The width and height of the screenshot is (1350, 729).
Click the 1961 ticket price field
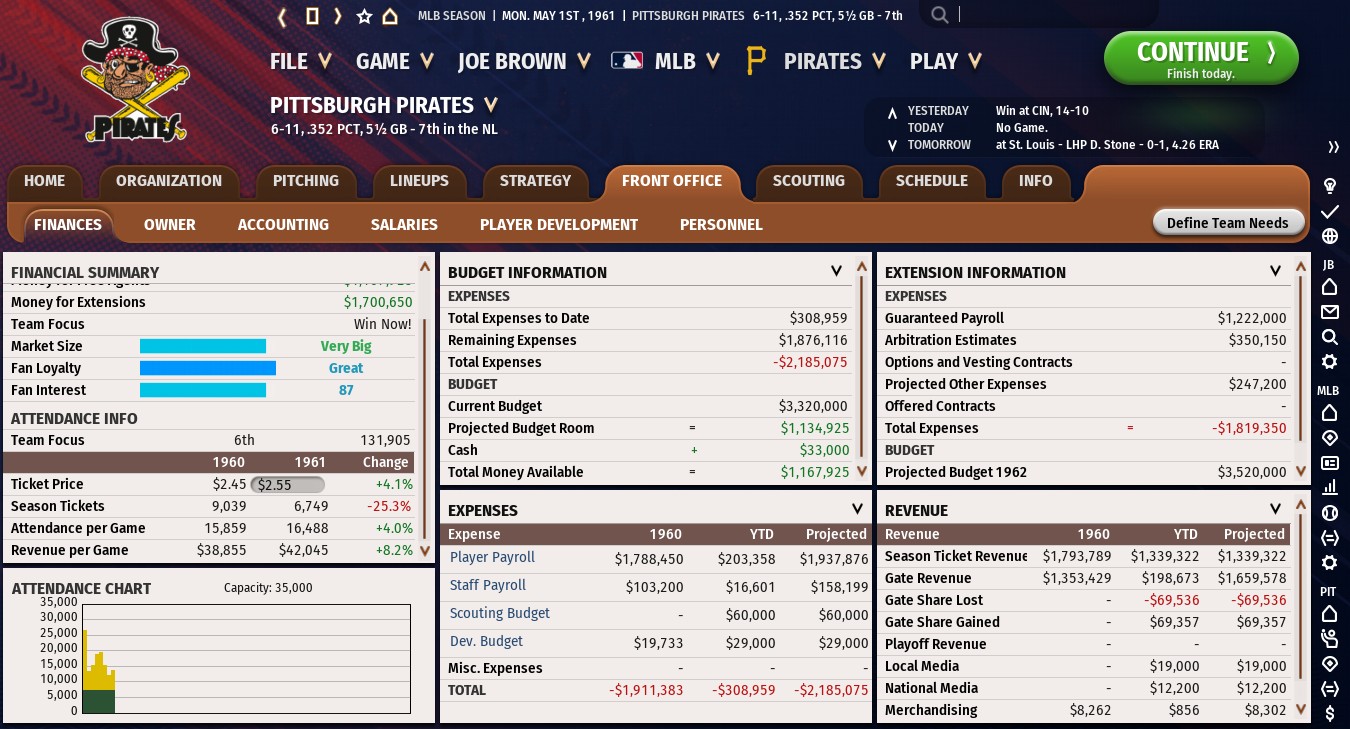pos(287,485)
